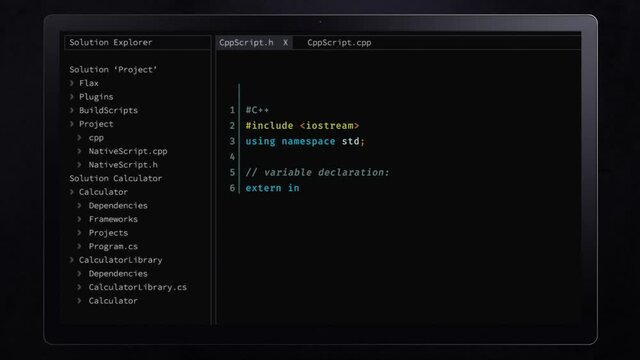640x360 pixels.
Task: Expand the NativeScript.cpp chevron
Action: [80, 151]
